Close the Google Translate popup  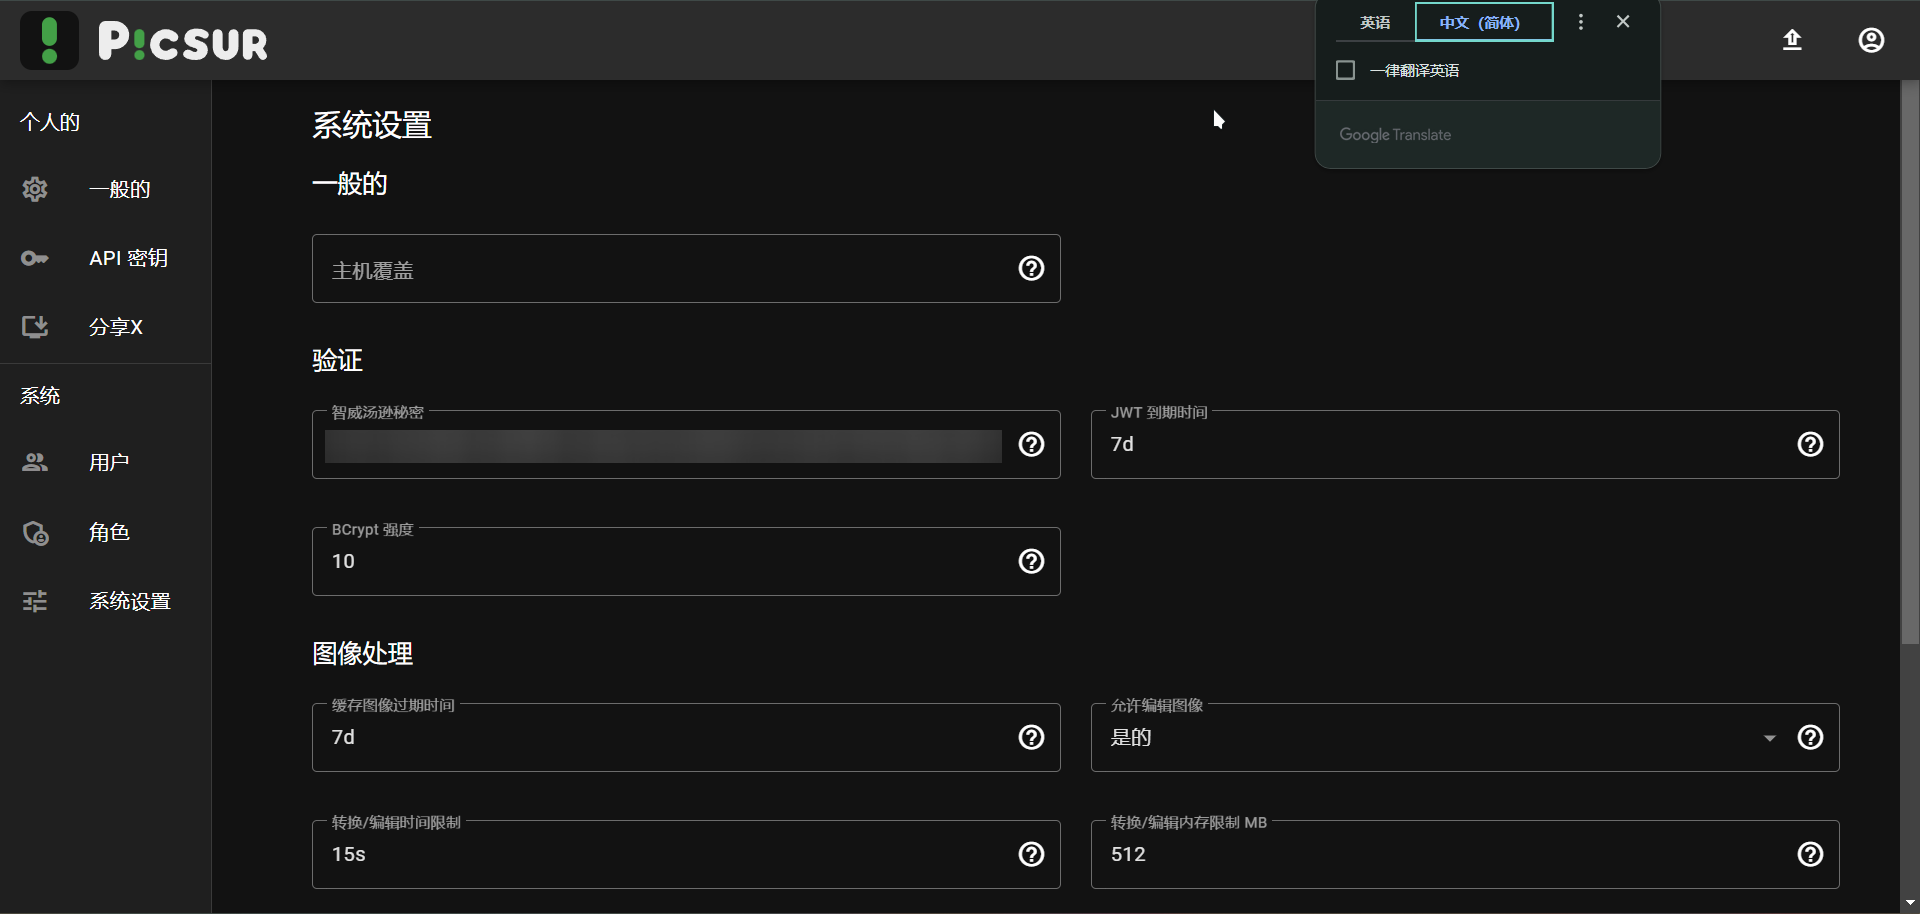coord(1623,22)
